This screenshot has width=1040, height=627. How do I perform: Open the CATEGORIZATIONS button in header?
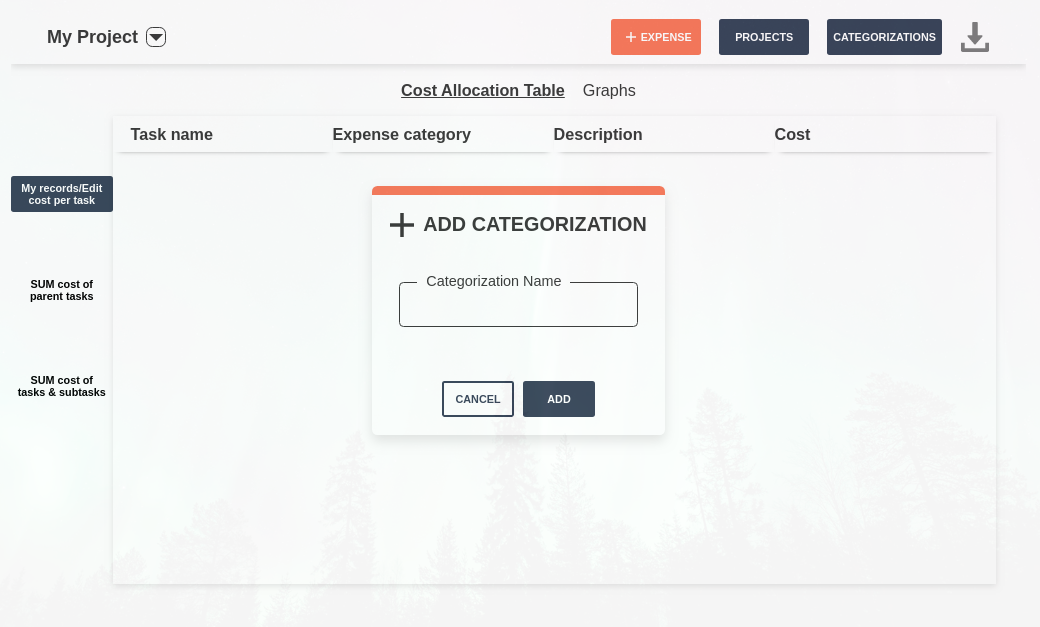click(884, 37)
